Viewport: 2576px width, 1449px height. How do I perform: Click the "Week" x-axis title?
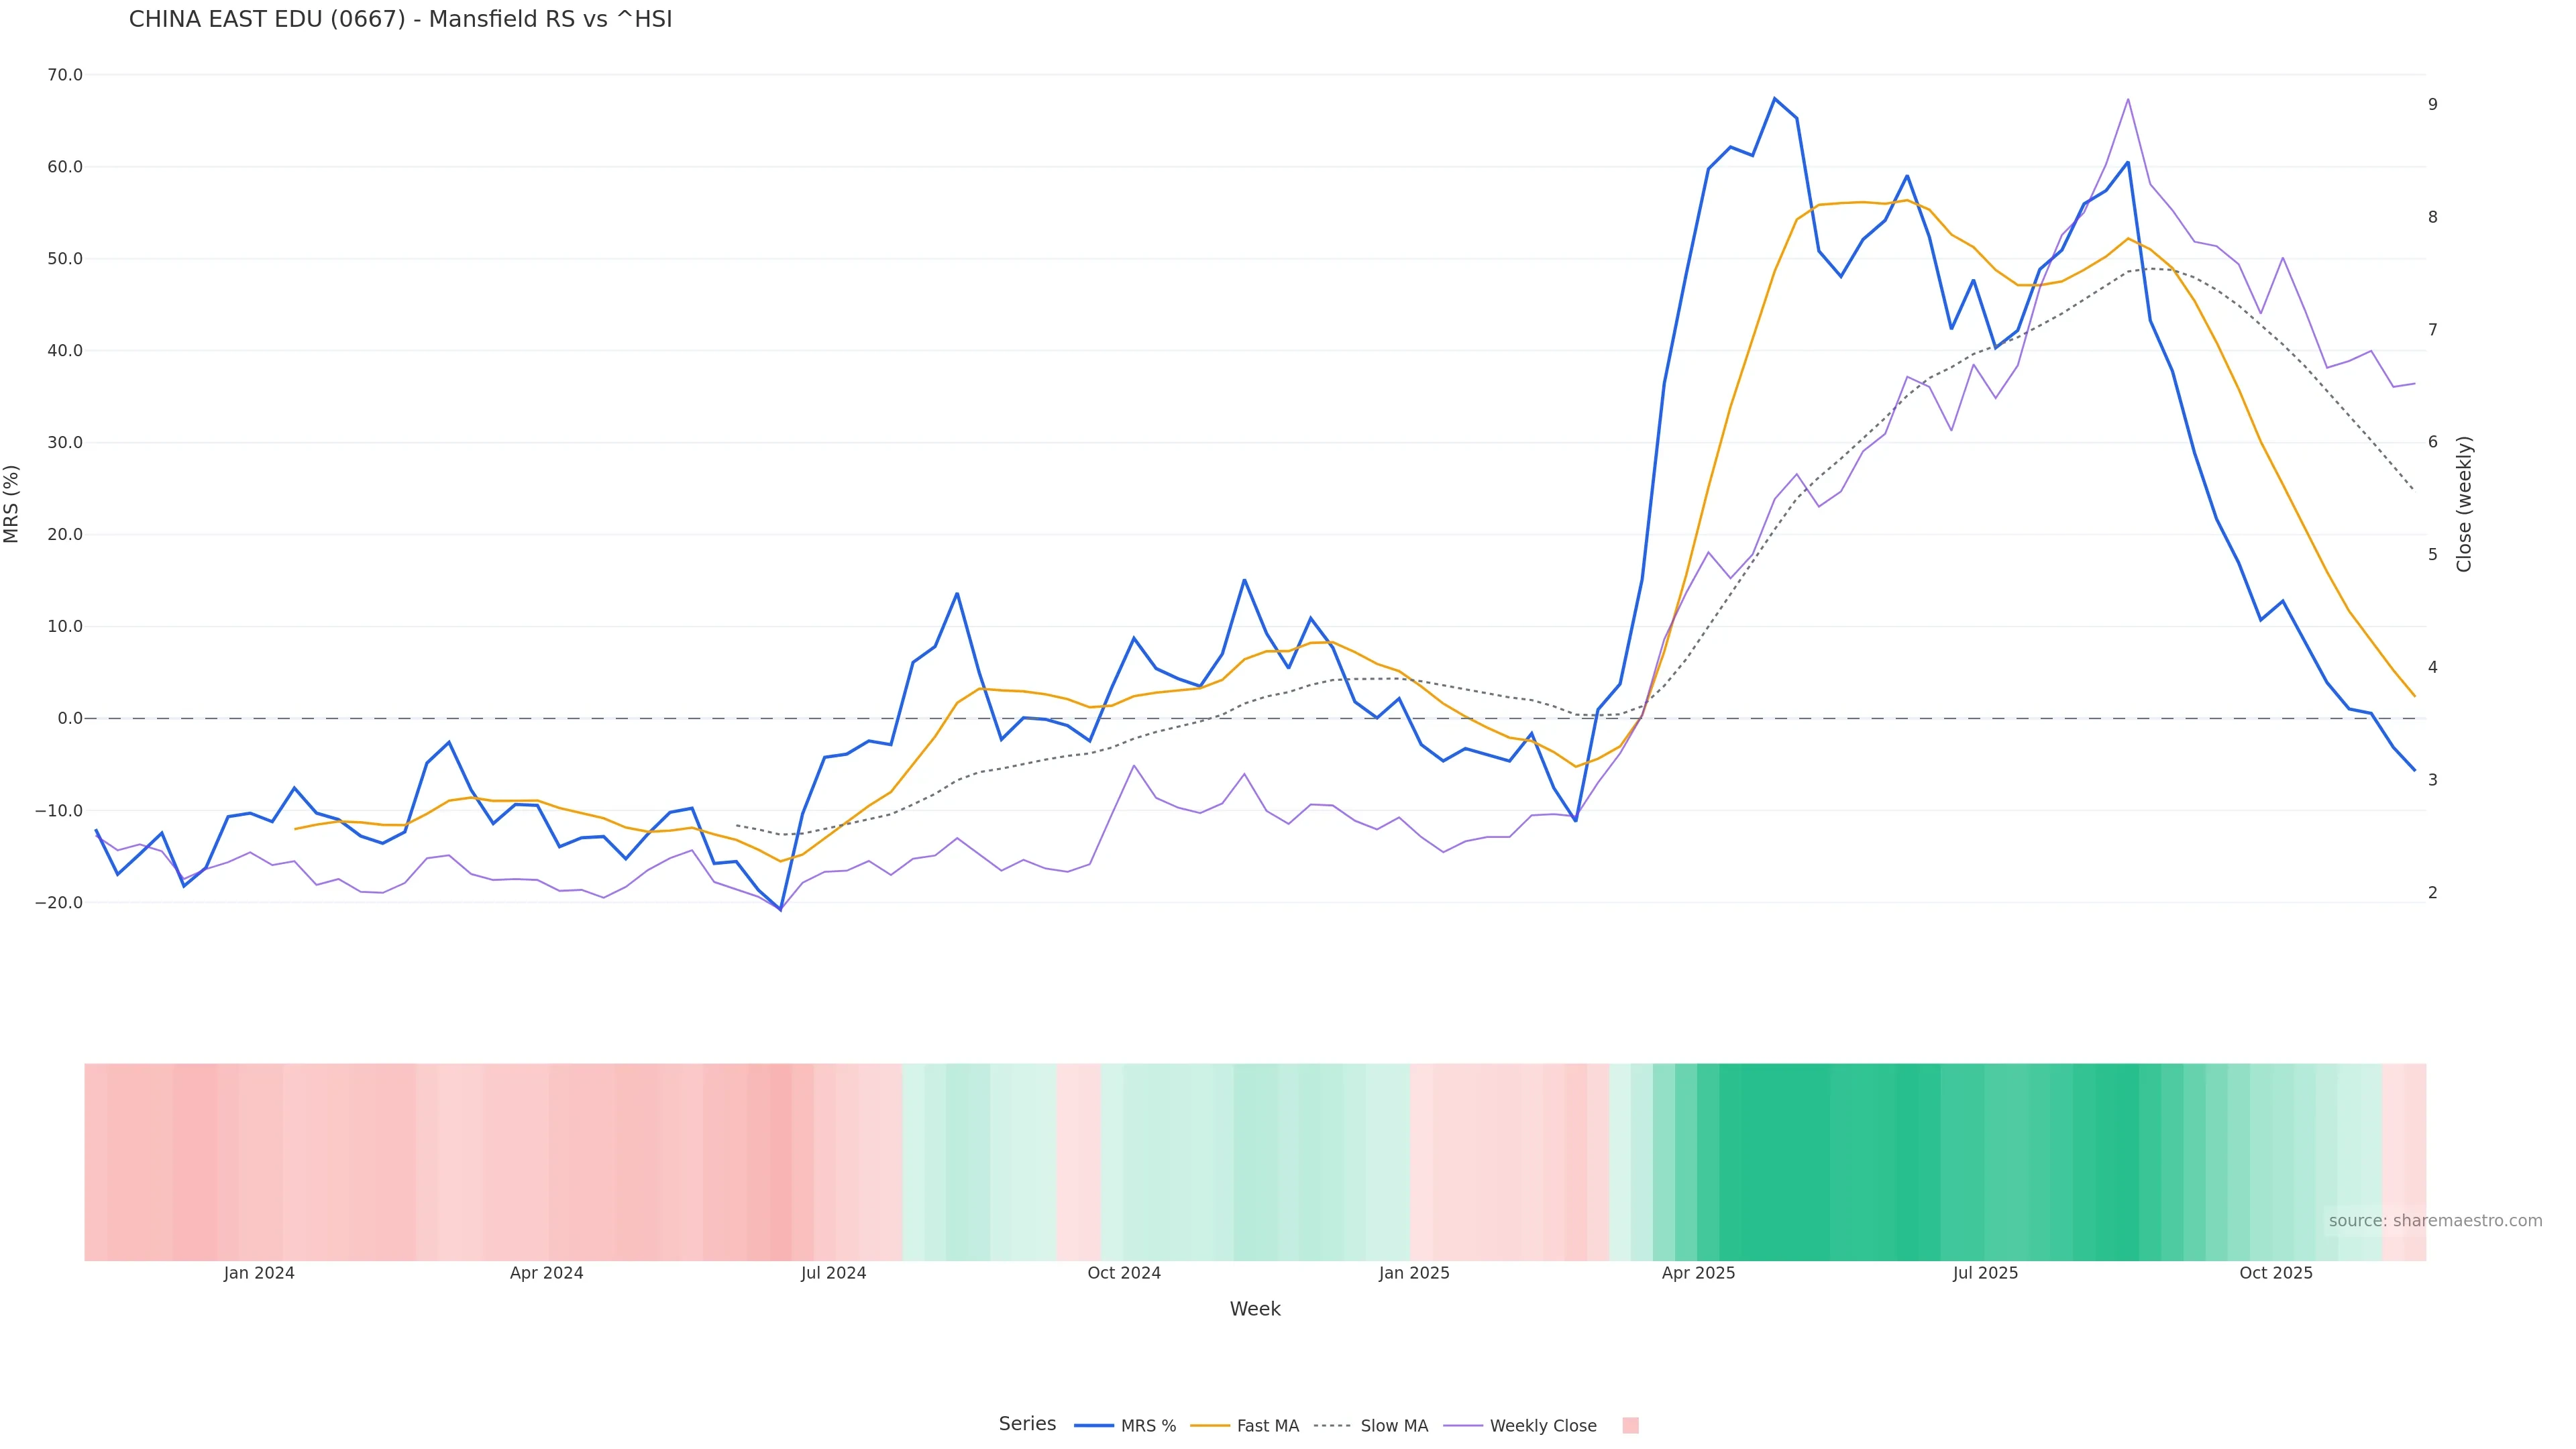(x=1255, y=1309)
